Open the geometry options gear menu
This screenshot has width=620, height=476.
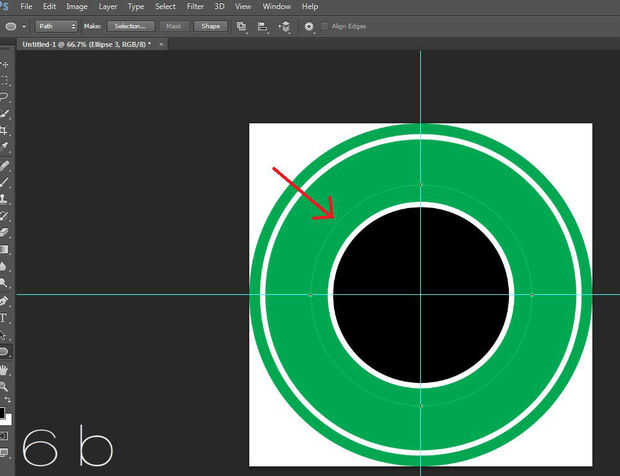tap(309, 26)
